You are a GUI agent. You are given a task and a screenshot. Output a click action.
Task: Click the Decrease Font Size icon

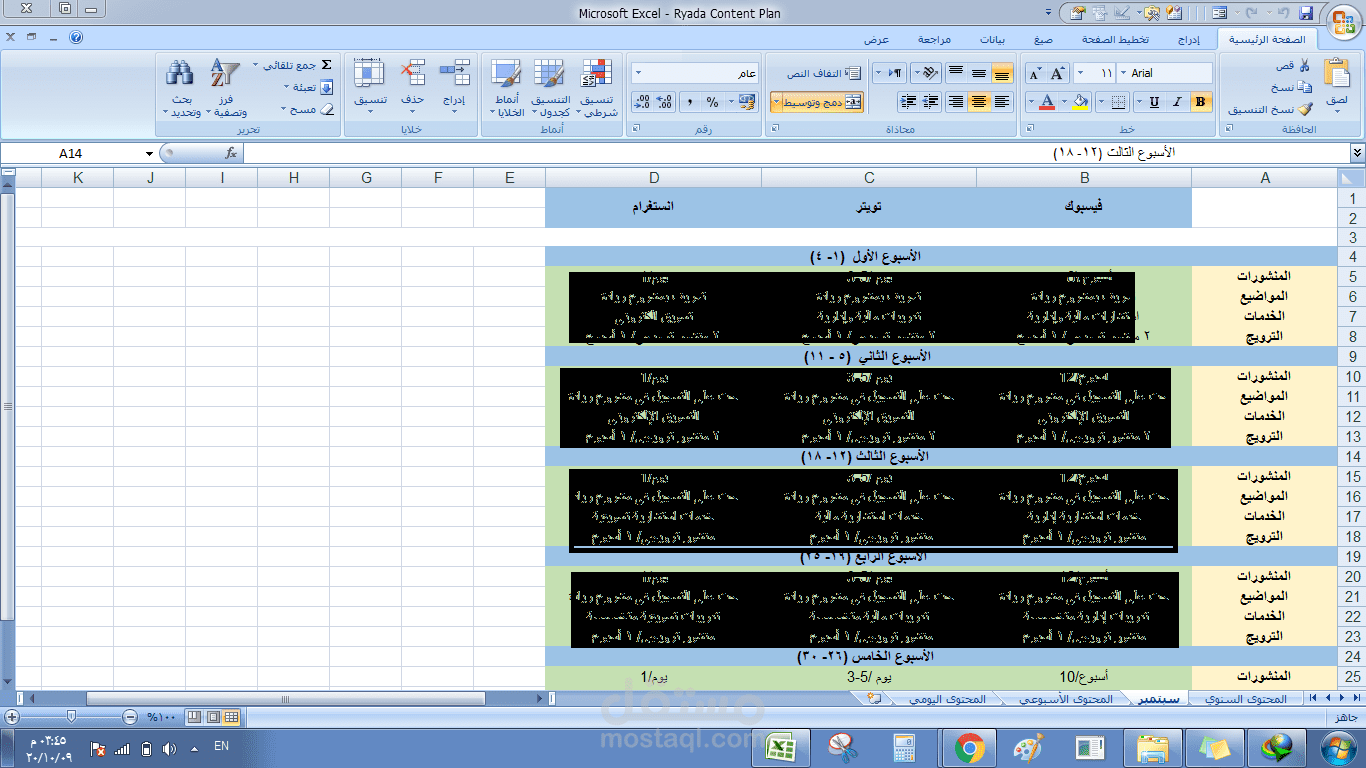[1036, 73]
